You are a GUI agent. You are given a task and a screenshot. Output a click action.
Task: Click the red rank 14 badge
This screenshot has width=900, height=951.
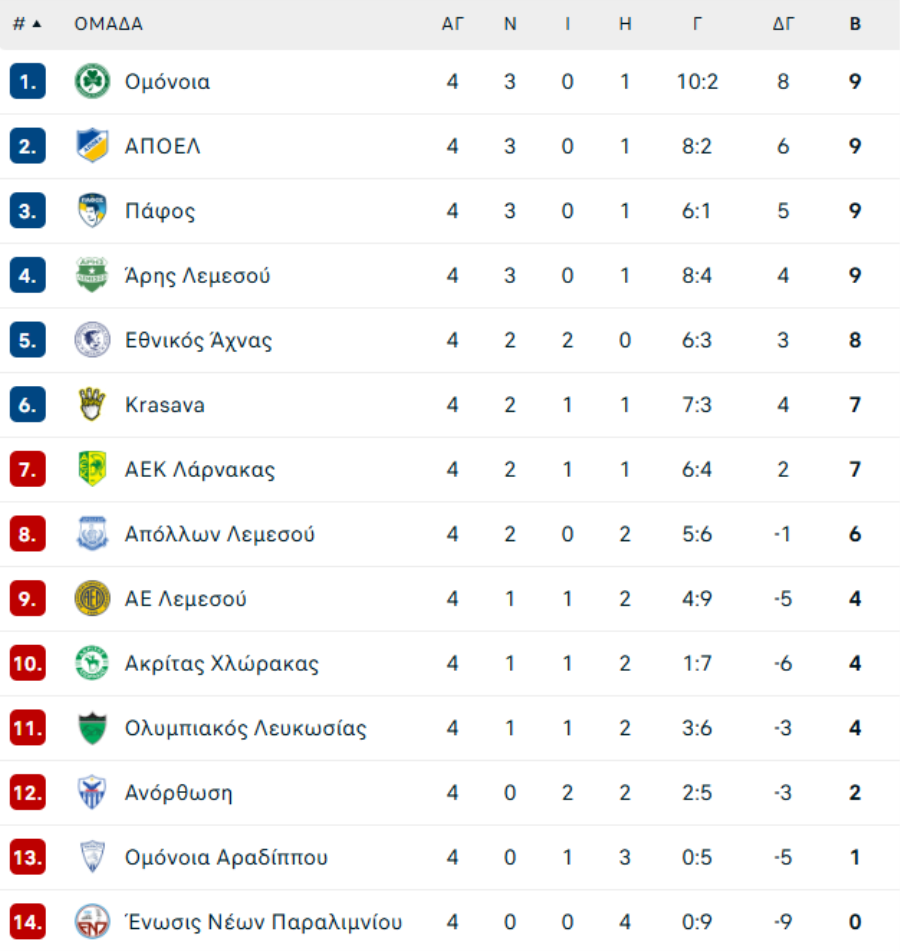point(27,922)
